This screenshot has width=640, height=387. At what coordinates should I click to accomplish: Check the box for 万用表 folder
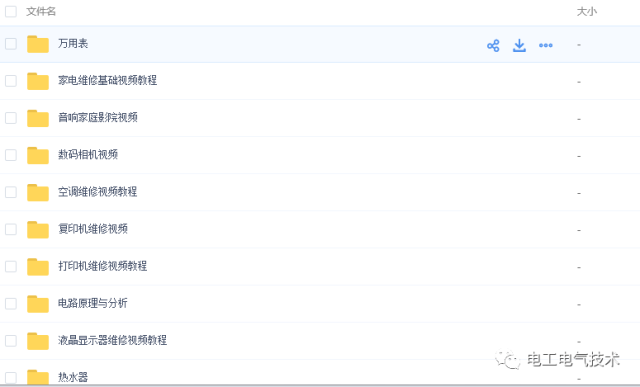pos(11,44)
